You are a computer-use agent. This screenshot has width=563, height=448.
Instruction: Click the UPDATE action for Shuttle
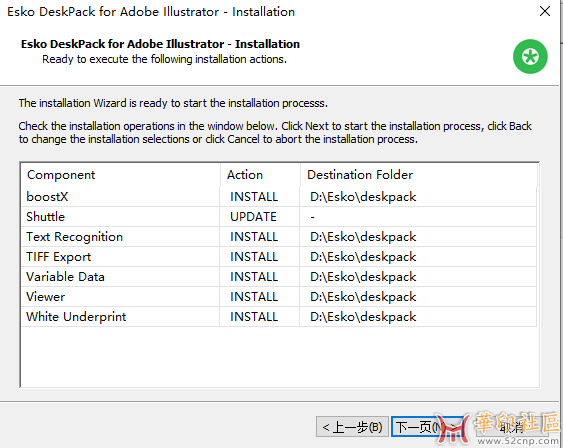coord(253,217)
